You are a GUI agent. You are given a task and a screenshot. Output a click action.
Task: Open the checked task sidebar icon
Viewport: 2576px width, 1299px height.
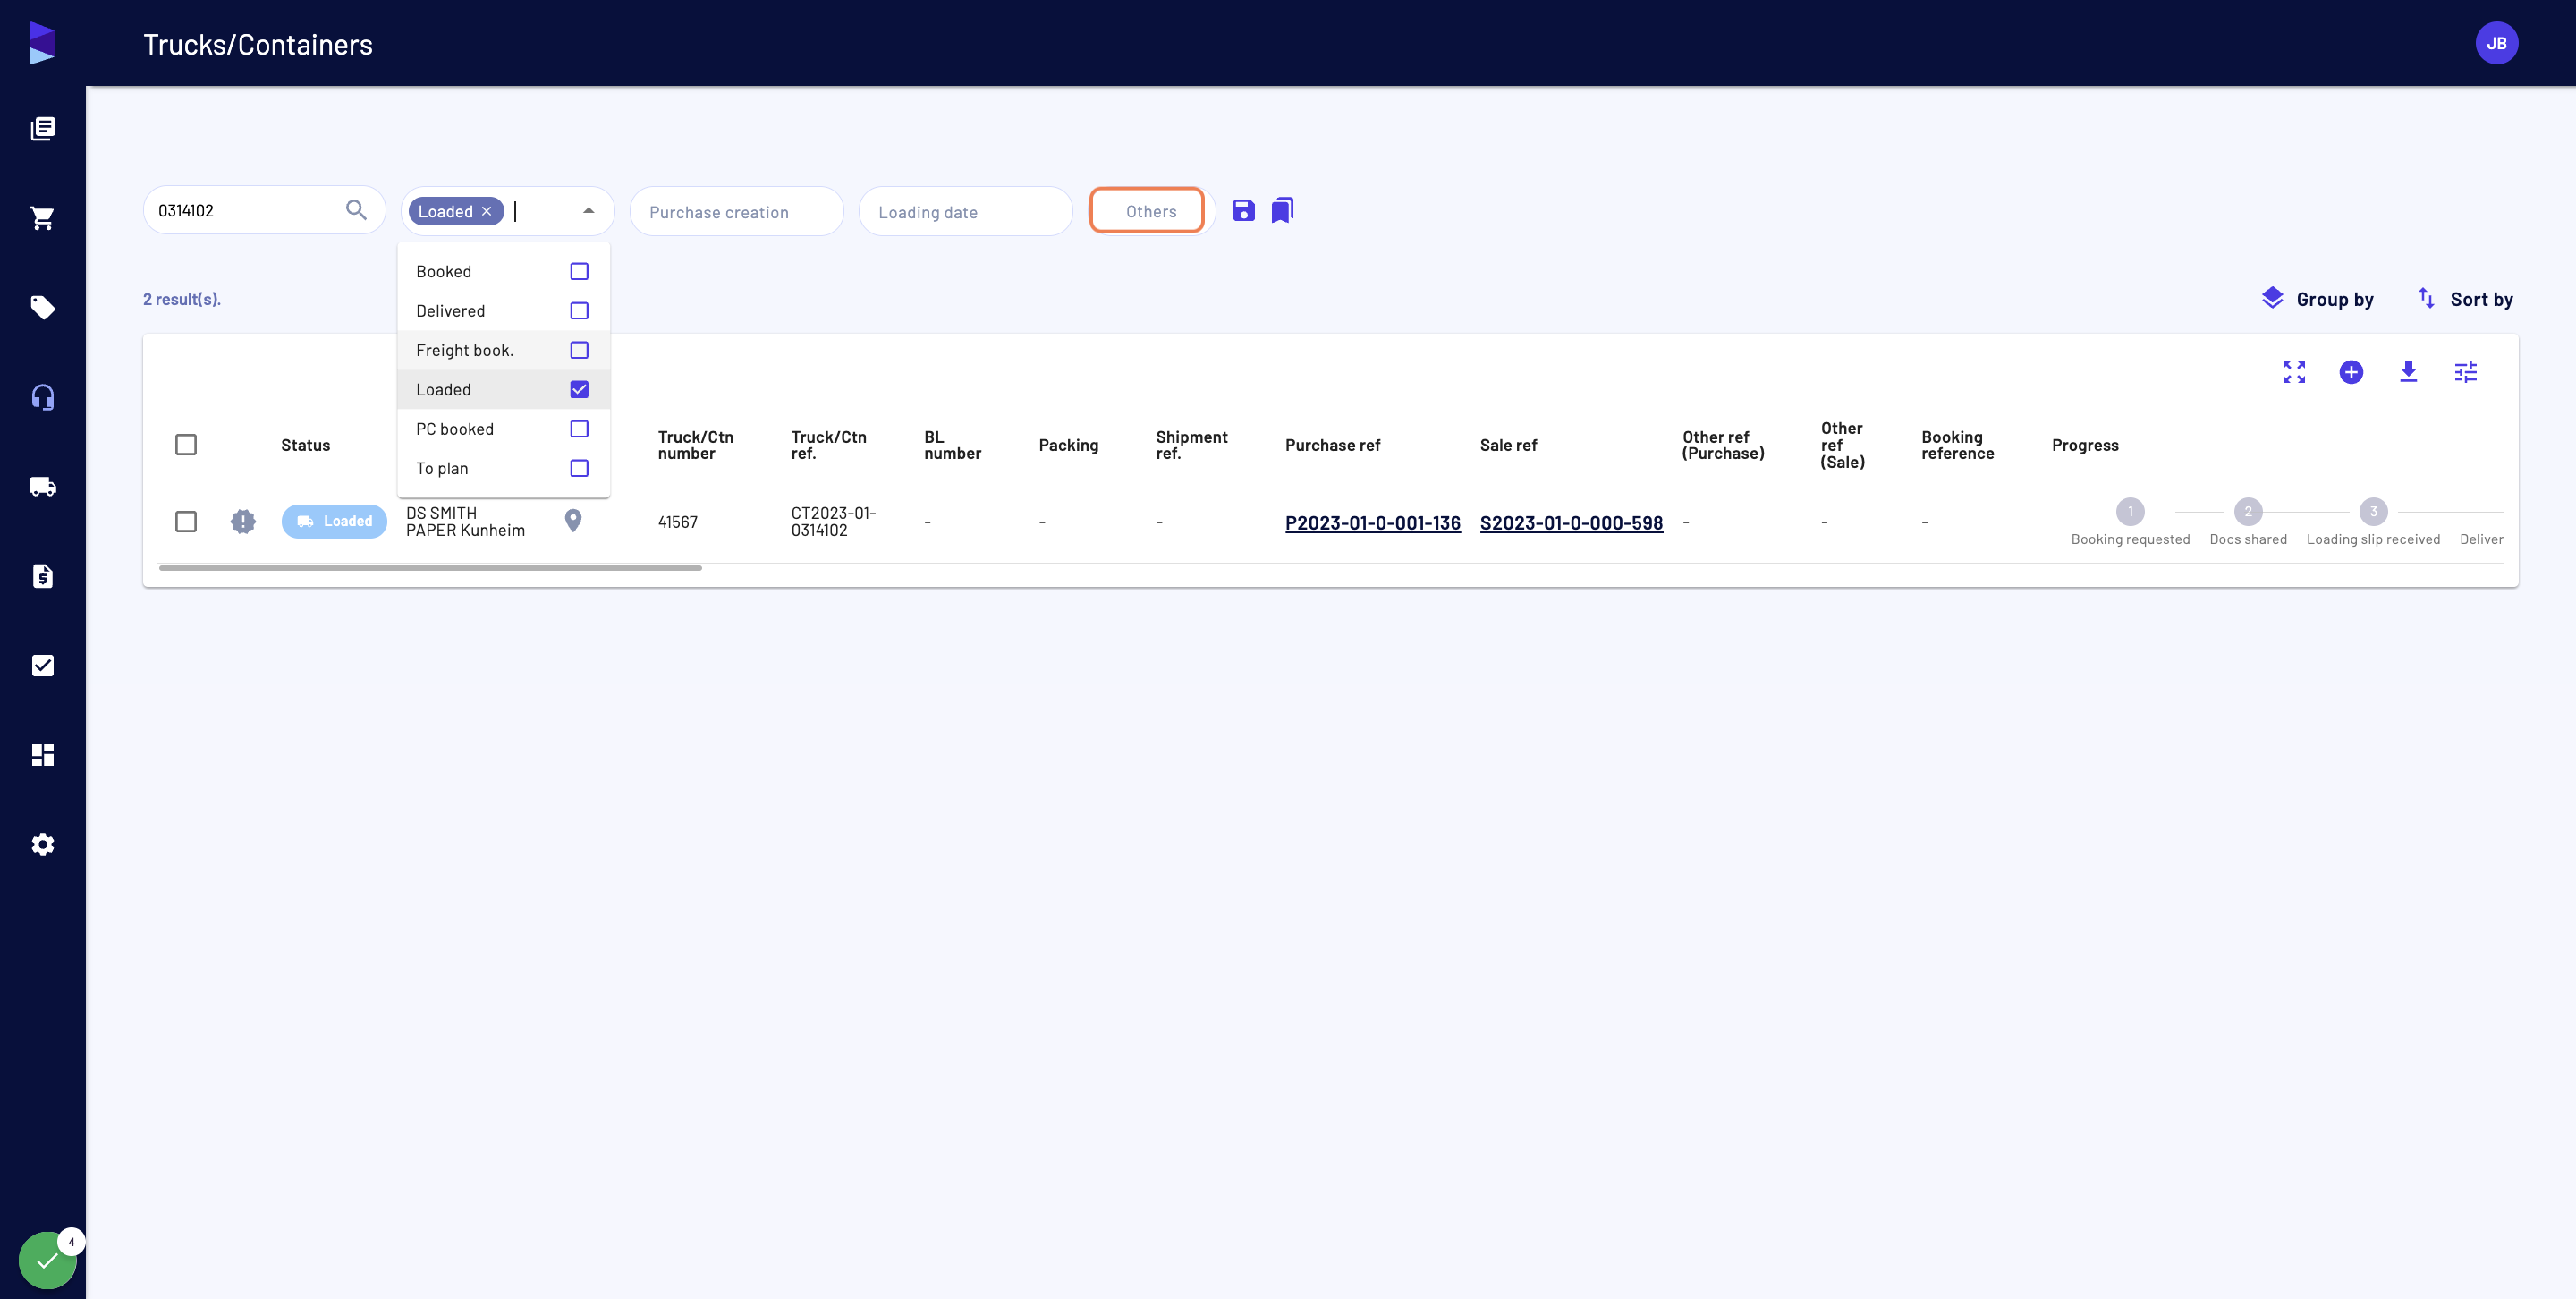point(42,665)
